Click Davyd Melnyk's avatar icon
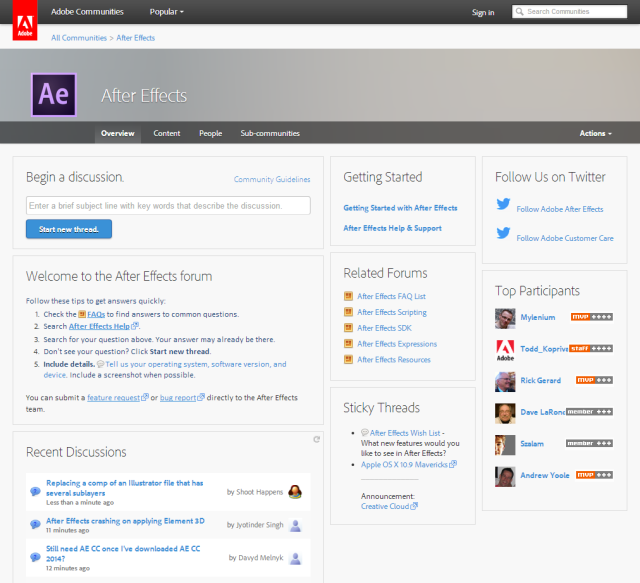Screen dimensions: 640x583 295,558
